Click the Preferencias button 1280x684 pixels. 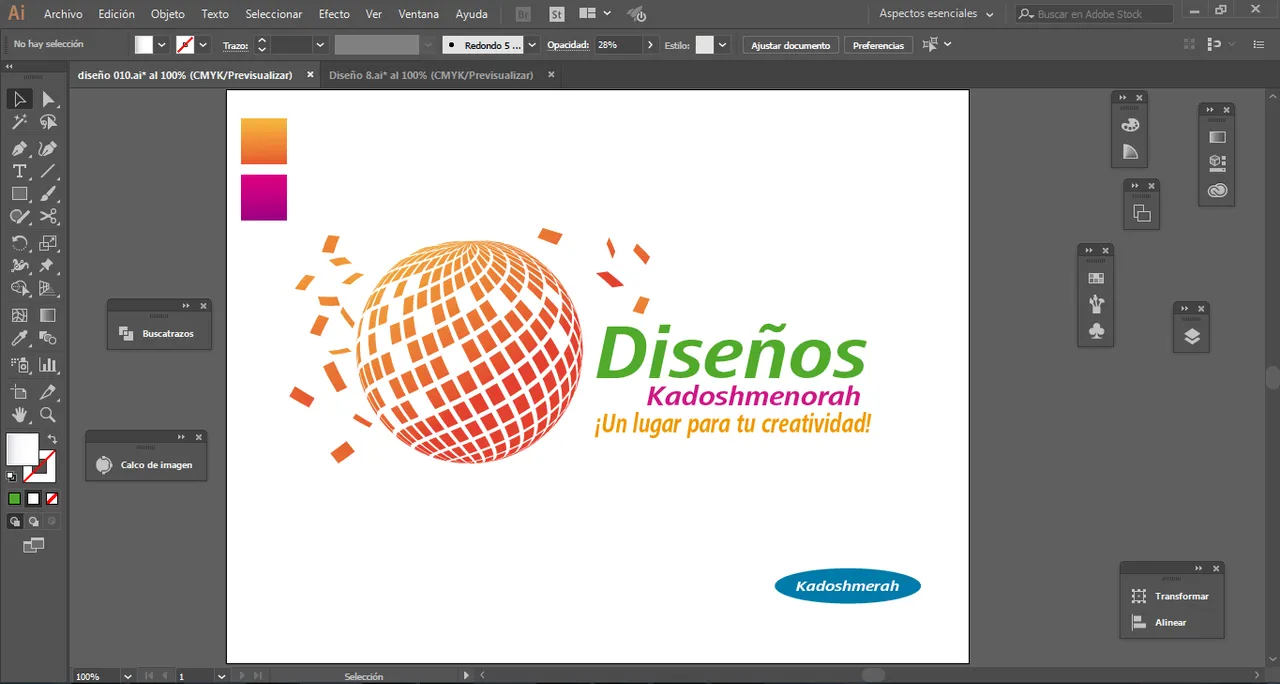(x=878, y=45)
